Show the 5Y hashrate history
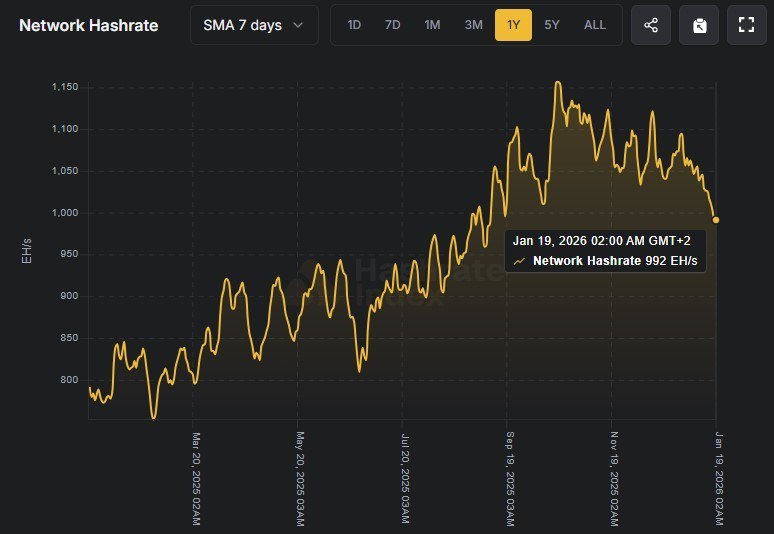Viewport: 774px width, 534px height. [552, 25]
